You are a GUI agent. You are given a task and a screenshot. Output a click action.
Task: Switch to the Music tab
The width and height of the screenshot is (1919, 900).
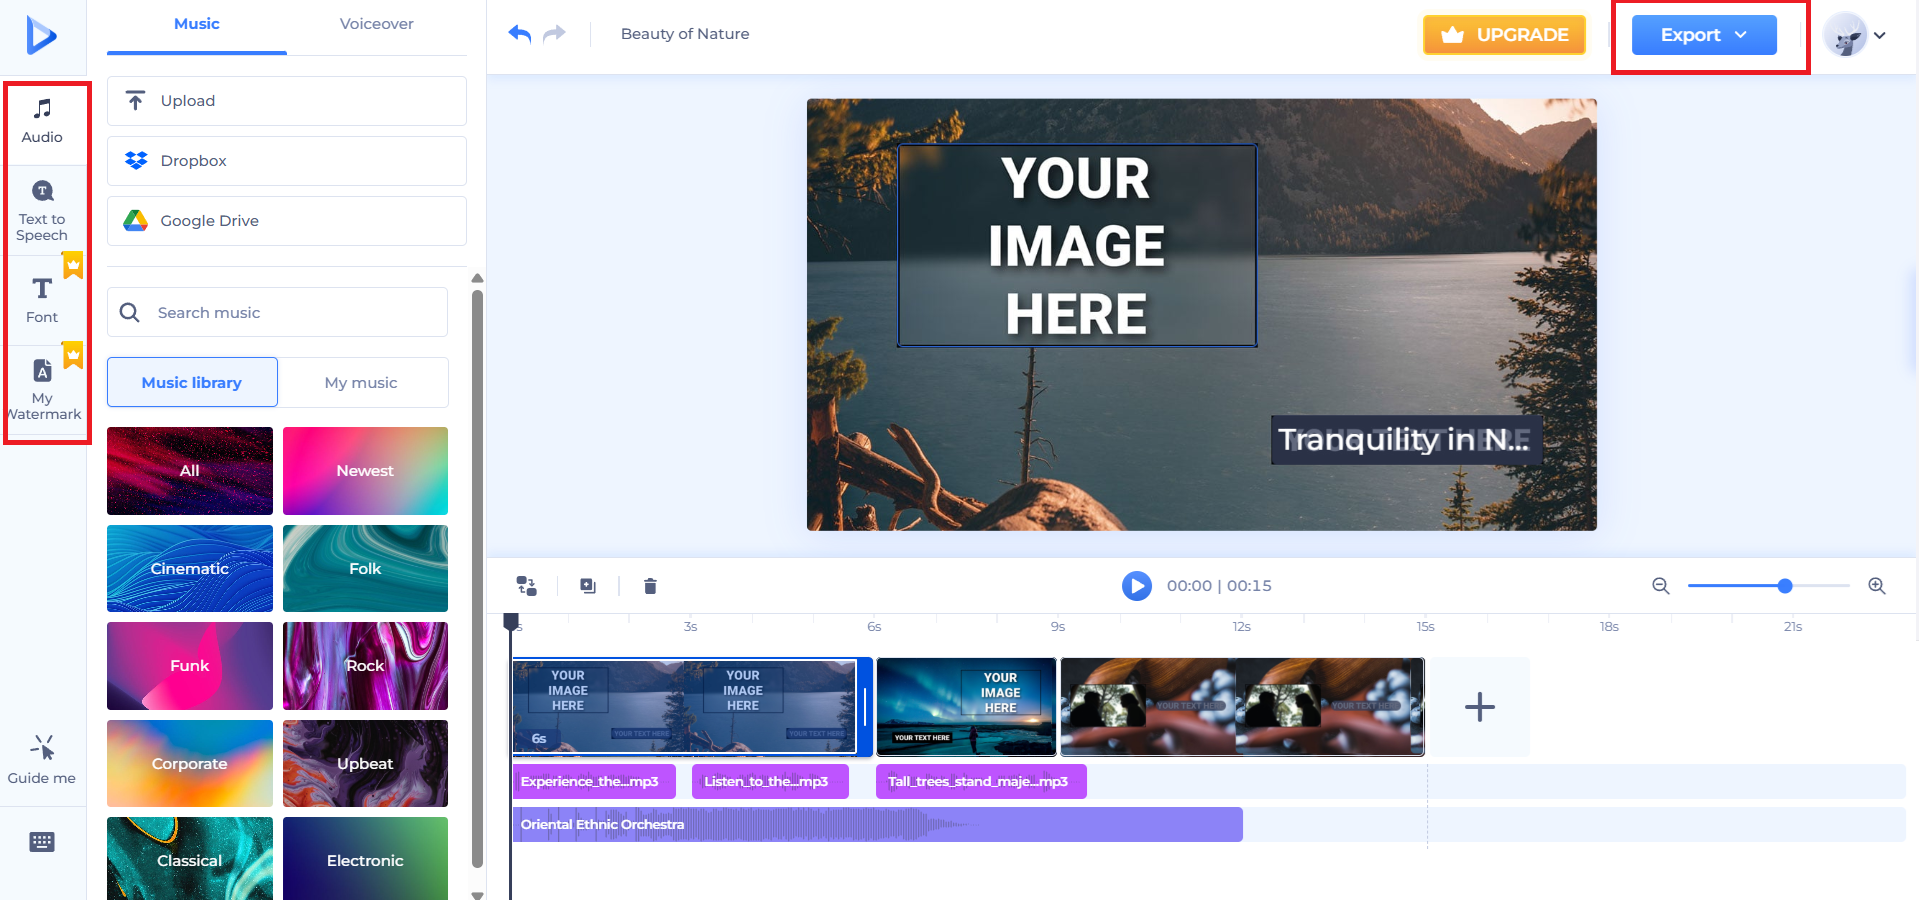[x=197, y=24]
